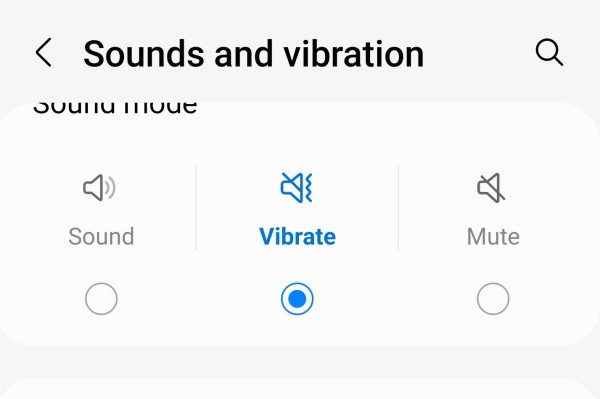Tap the gray gap below Sound mode card

click(x=300, y=362)
